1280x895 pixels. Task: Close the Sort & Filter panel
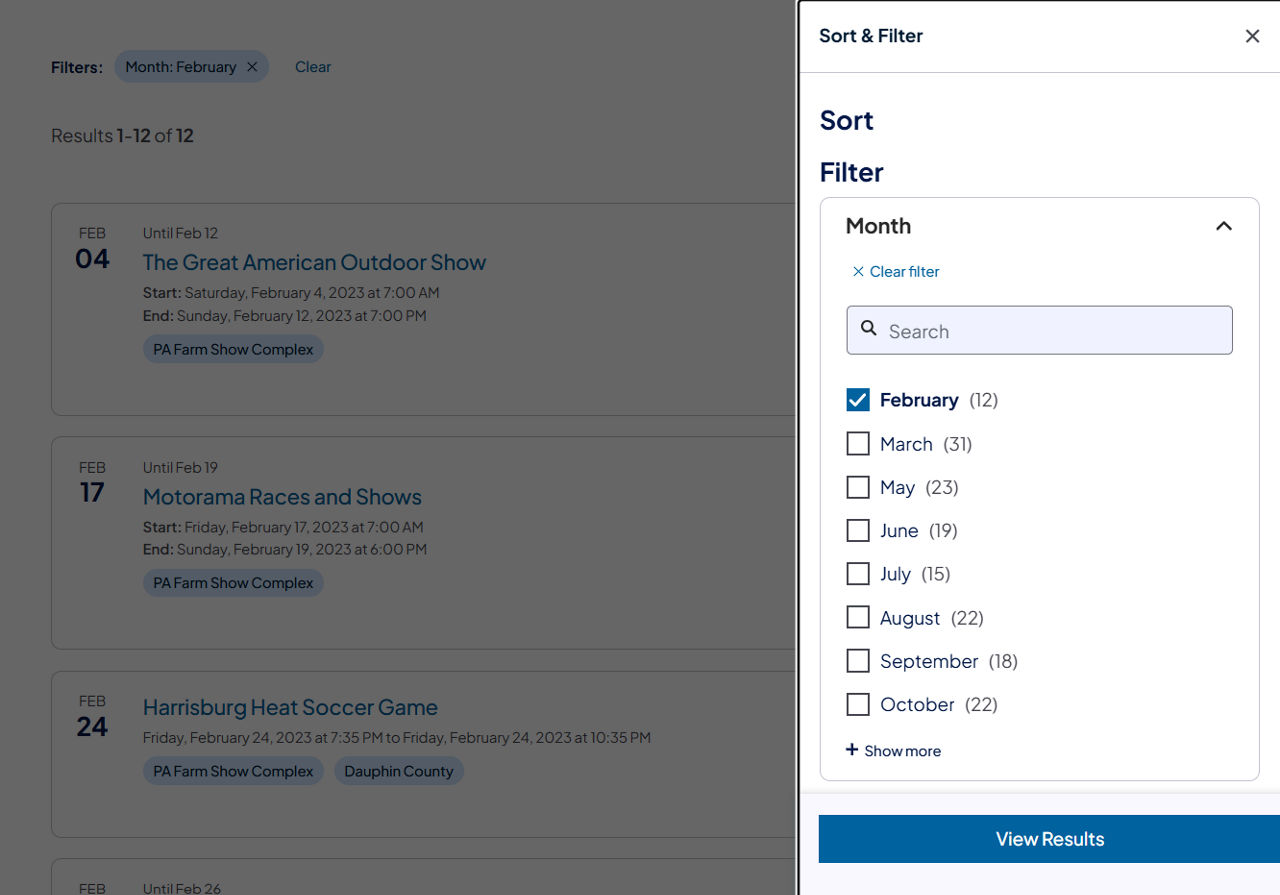pyautogui.click(x=1252, y=36)
